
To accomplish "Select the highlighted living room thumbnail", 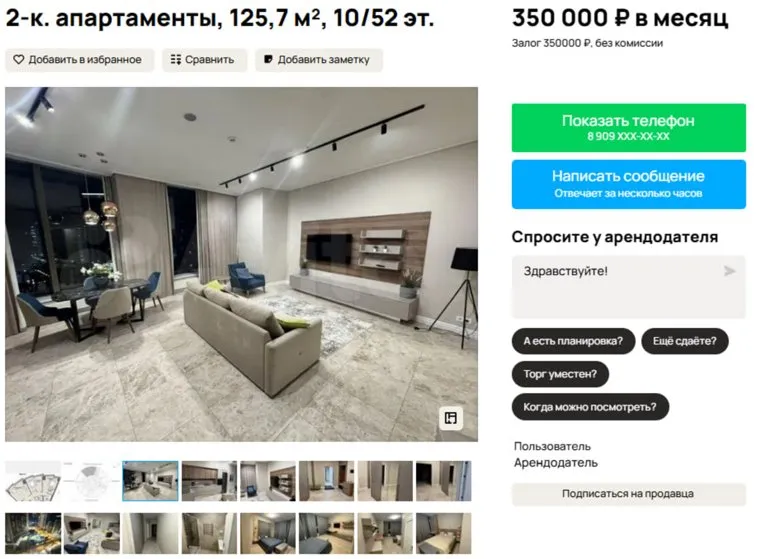I will tap(150, 481).
